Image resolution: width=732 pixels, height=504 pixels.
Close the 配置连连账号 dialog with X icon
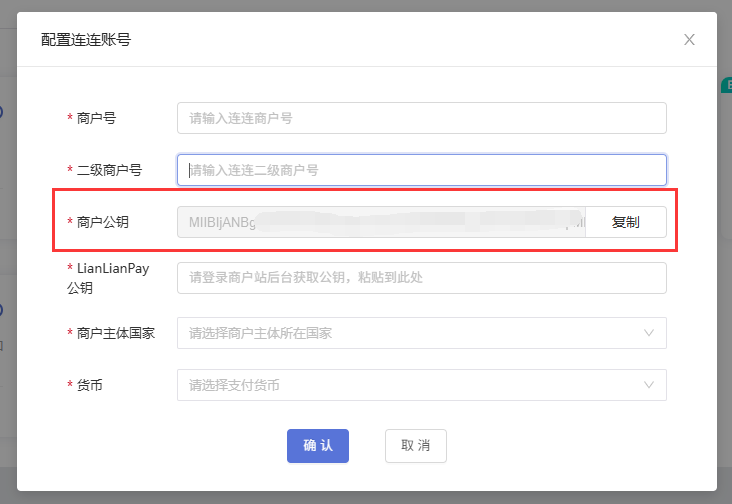[x=689, y=40]
